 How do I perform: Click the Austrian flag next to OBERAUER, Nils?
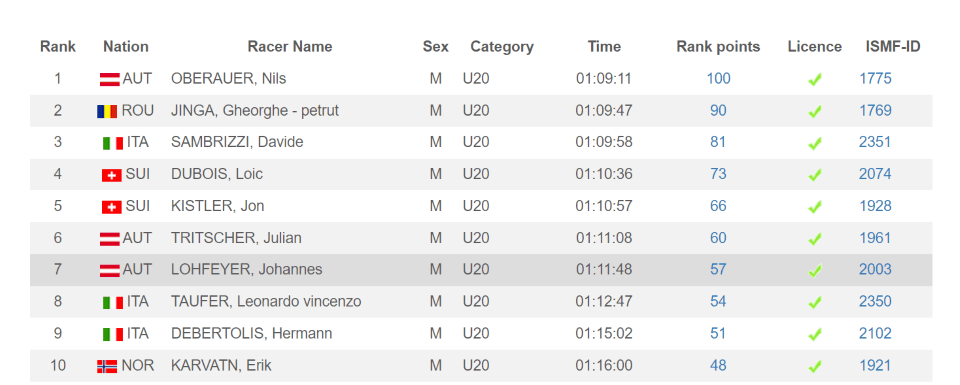(x=110, y=80)
